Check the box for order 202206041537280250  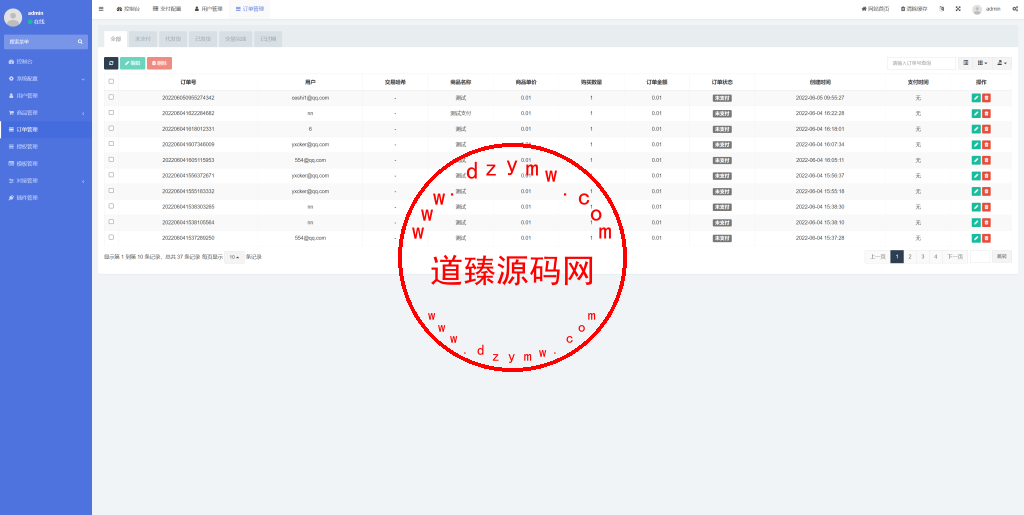[x=111, y=238]
